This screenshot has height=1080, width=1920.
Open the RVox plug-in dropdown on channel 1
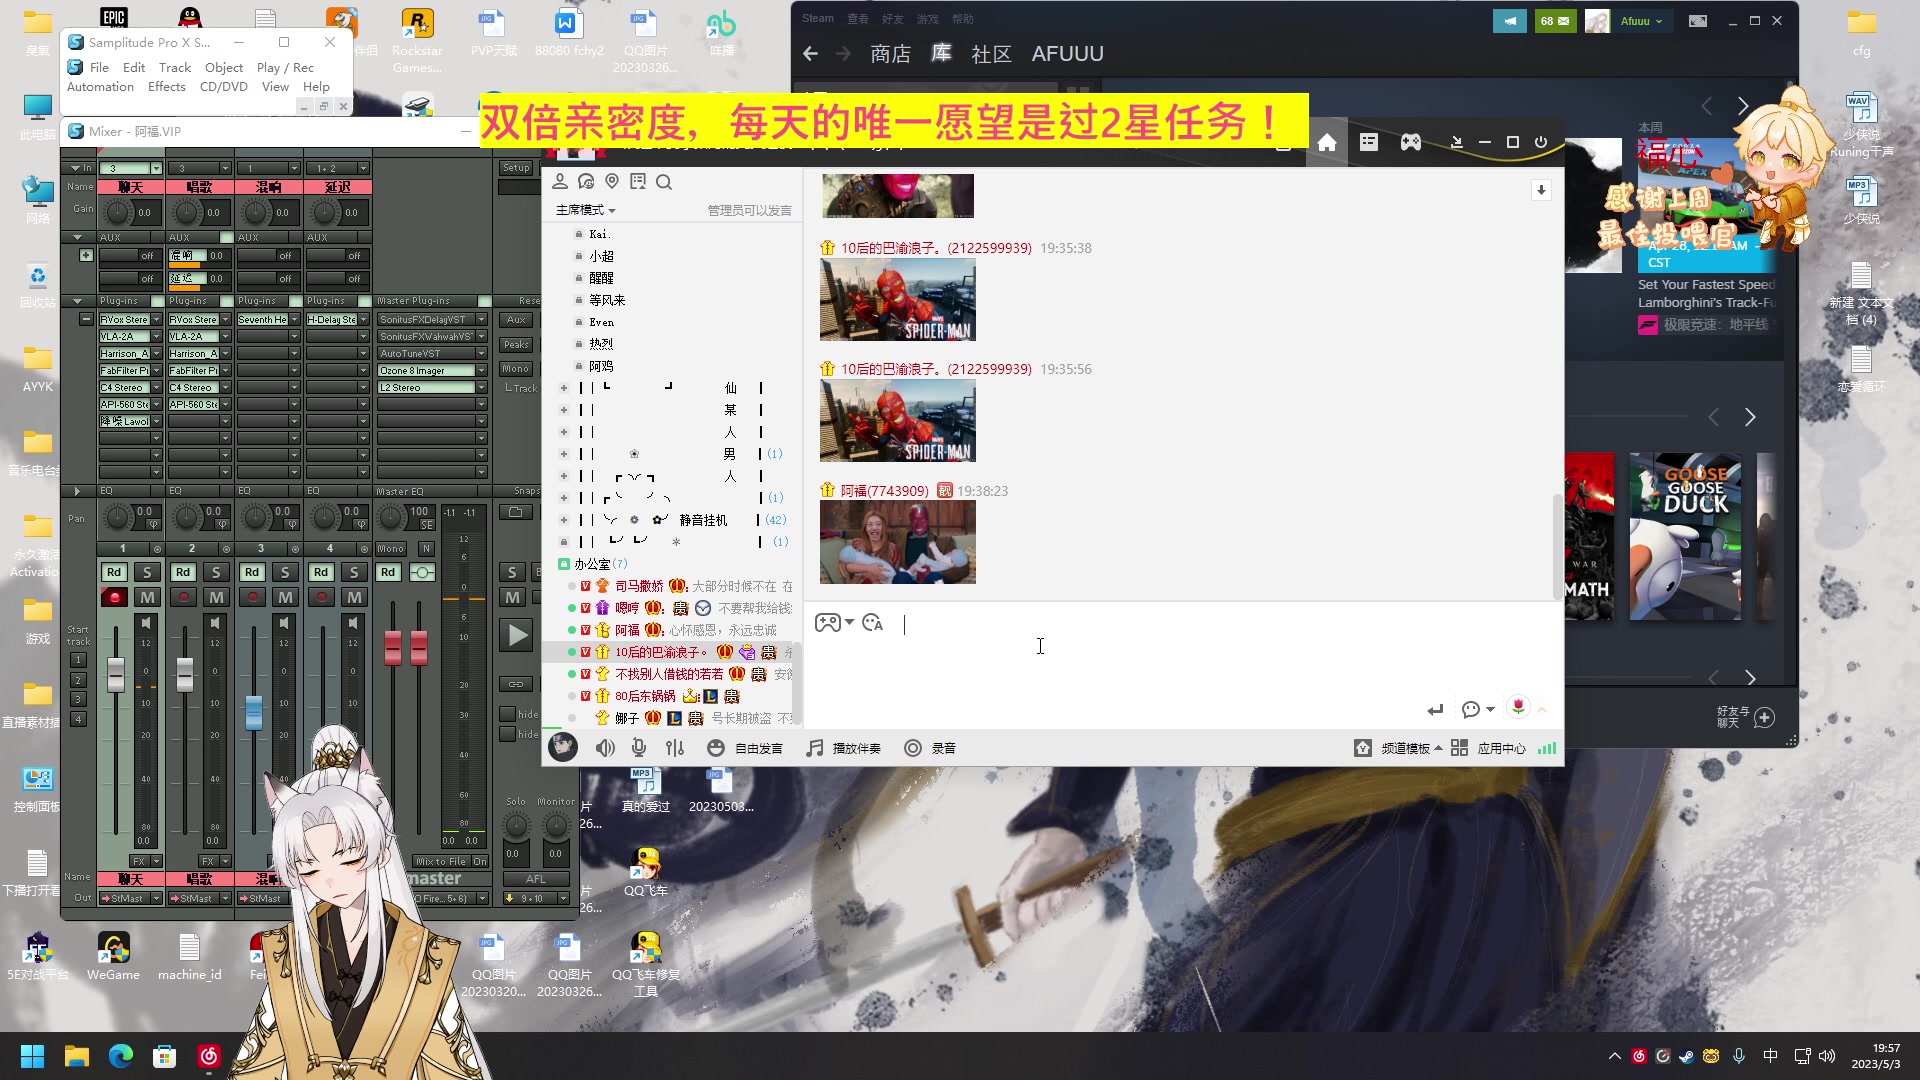[x=156, y=320]
